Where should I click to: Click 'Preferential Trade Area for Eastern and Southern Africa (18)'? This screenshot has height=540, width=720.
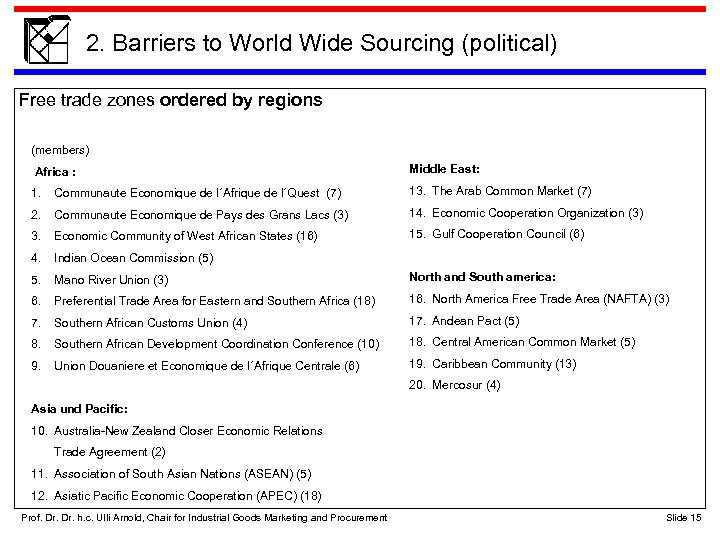tap(214, 301)
